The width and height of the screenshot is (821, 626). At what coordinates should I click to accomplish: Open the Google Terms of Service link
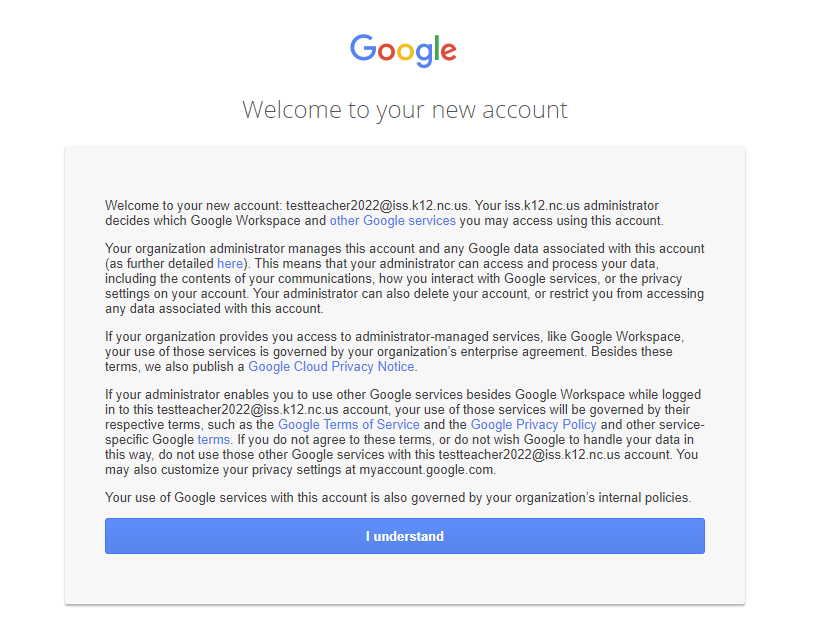click(349, 424)
